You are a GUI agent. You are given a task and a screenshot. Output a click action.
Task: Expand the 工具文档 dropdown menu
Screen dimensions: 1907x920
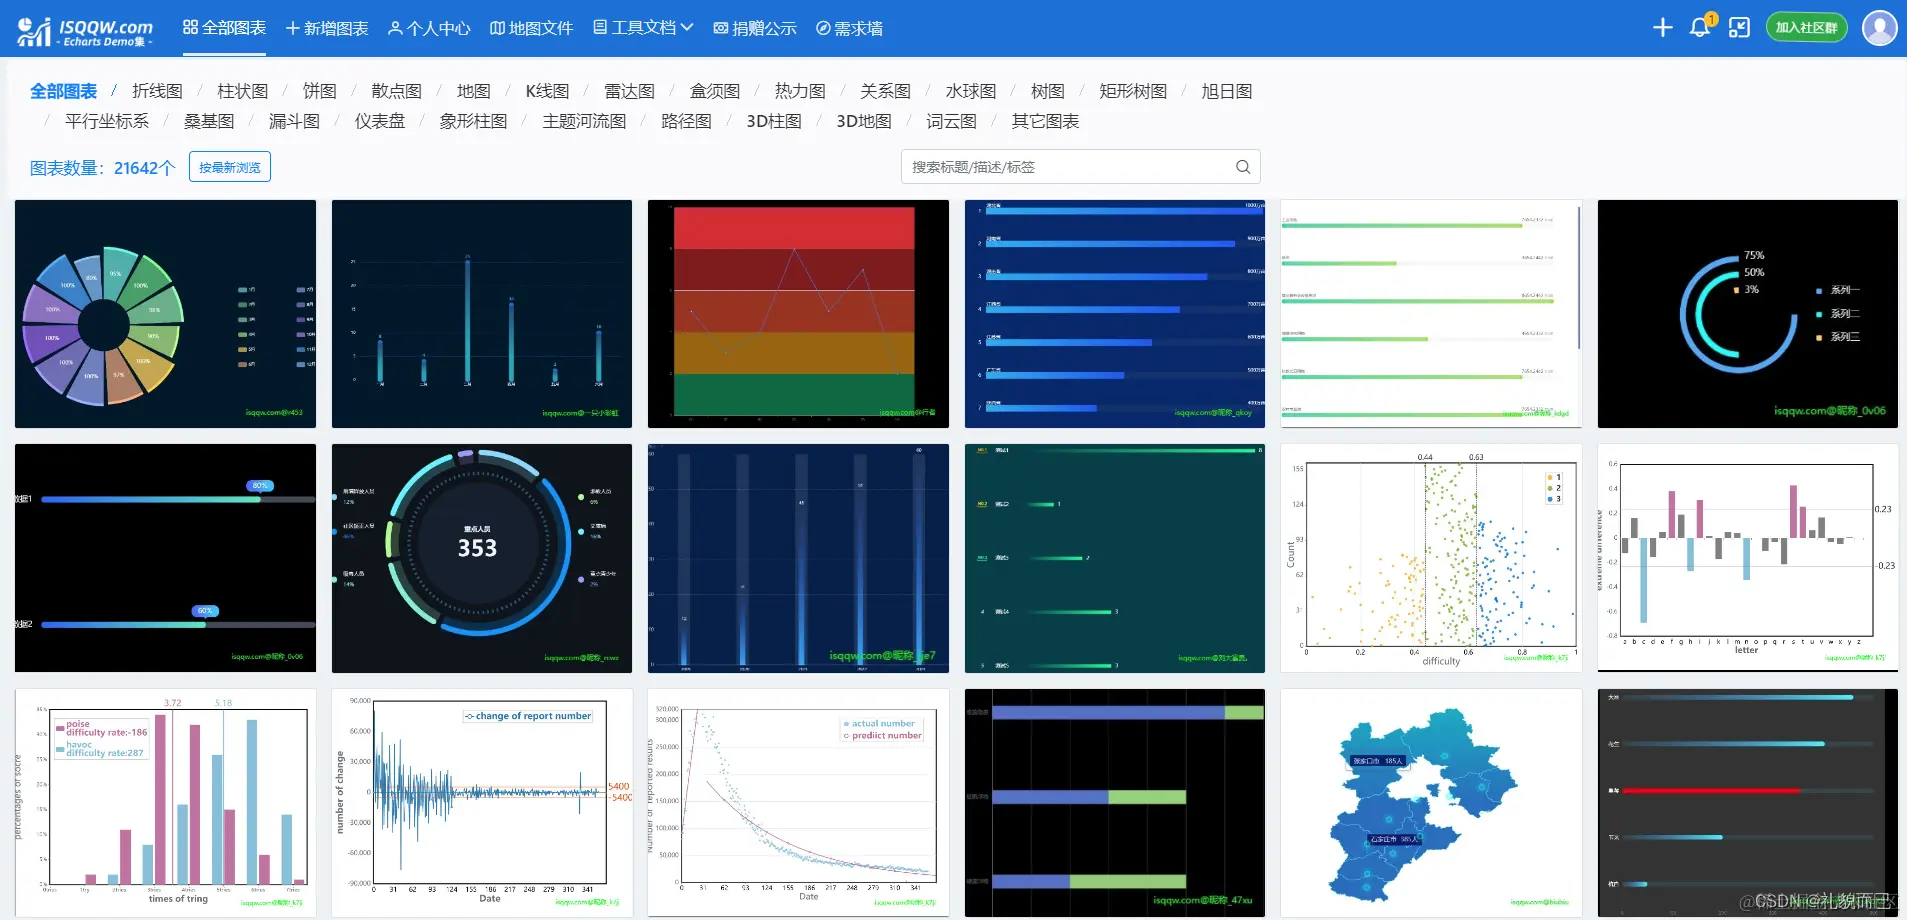tap(641, 28)
